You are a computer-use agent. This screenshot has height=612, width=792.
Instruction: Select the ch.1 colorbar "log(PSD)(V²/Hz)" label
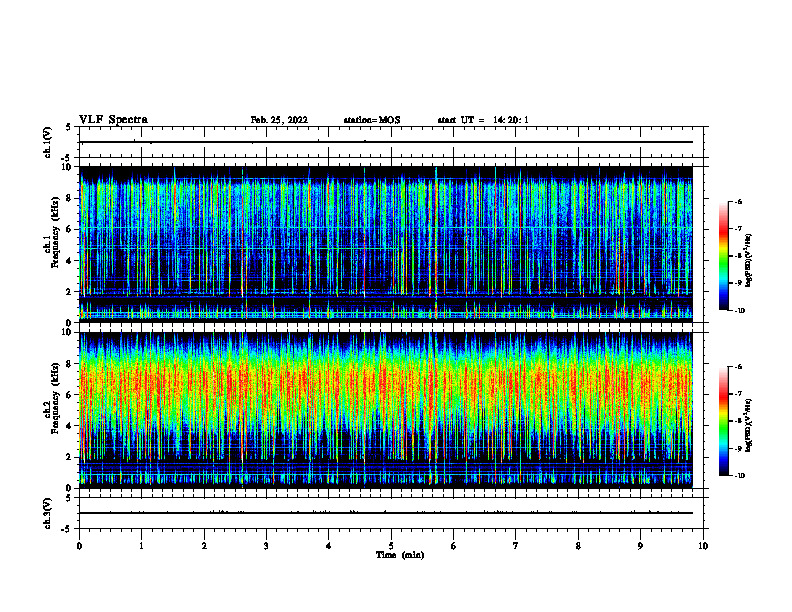[749, 261]
